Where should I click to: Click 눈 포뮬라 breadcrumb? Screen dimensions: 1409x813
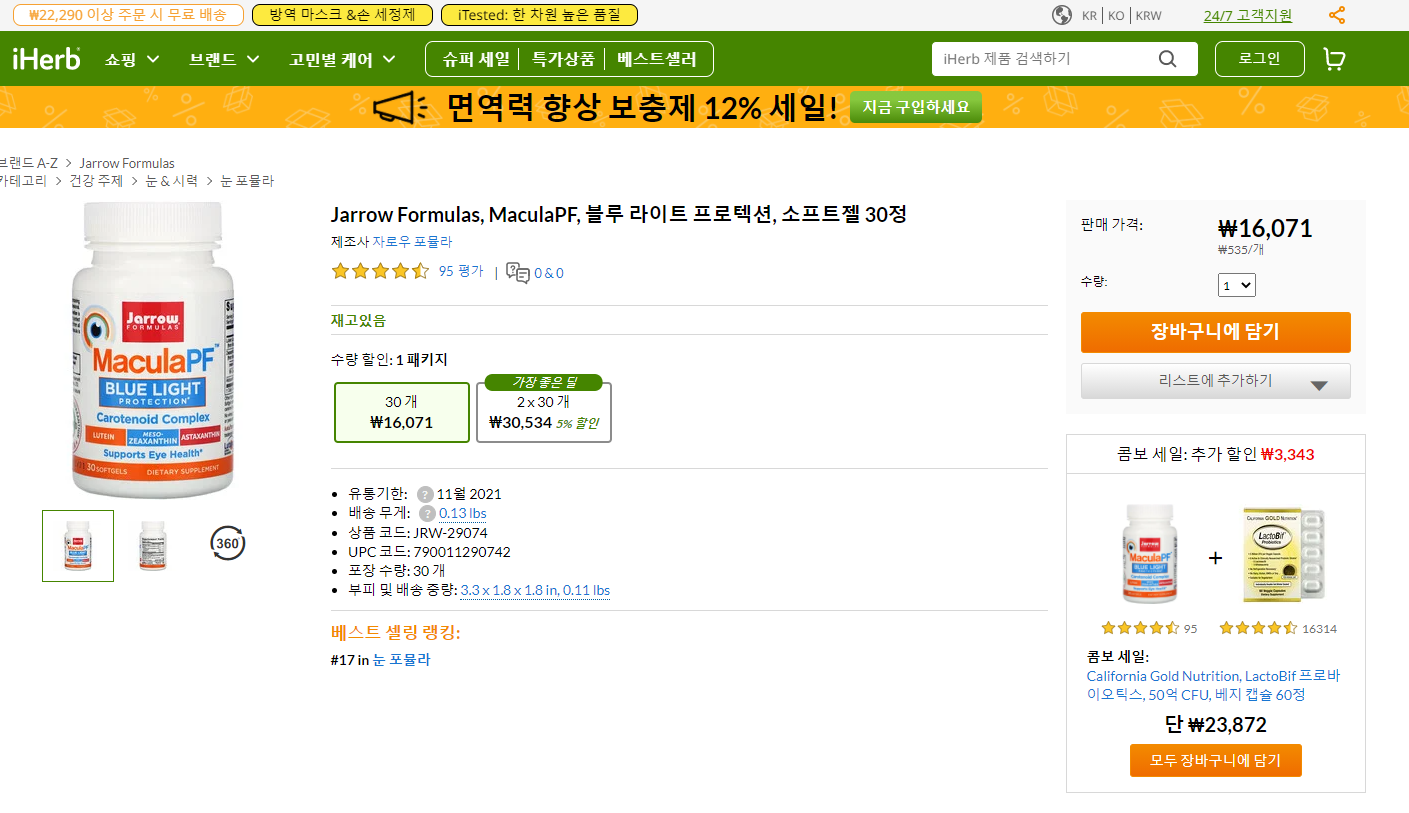coord(247,181)
